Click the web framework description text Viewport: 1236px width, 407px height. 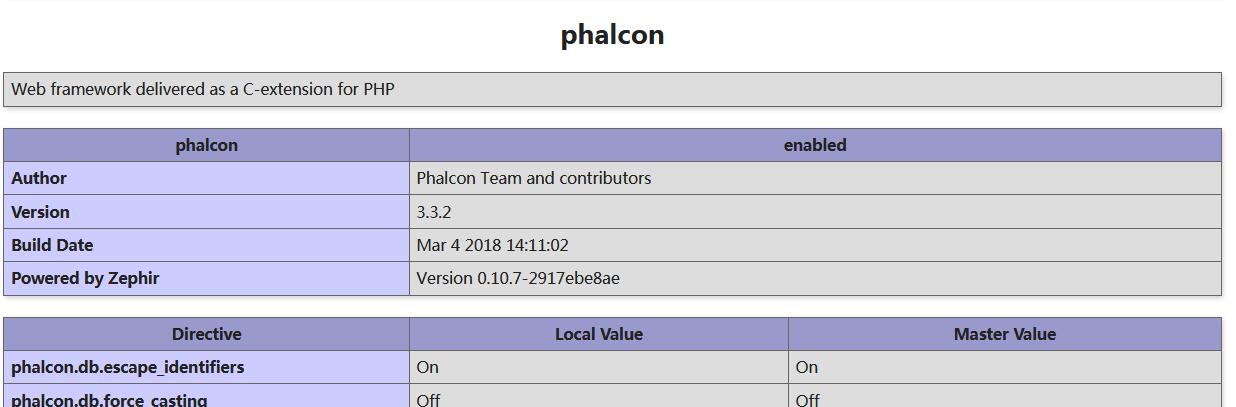point(203,89)
